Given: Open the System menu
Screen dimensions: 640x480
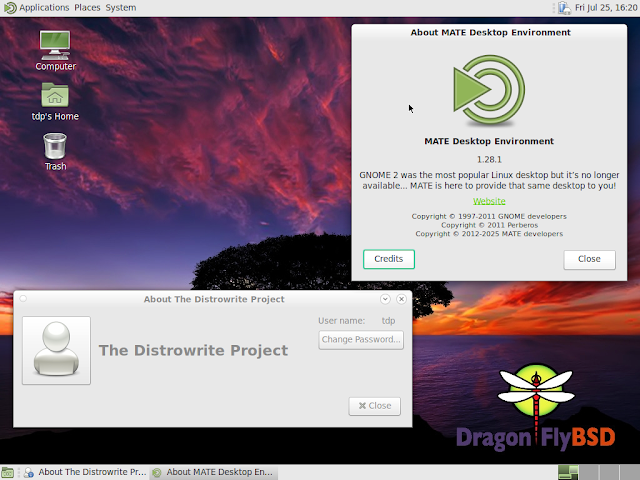Looking at the screenshot, I should [x=121, y=8].
